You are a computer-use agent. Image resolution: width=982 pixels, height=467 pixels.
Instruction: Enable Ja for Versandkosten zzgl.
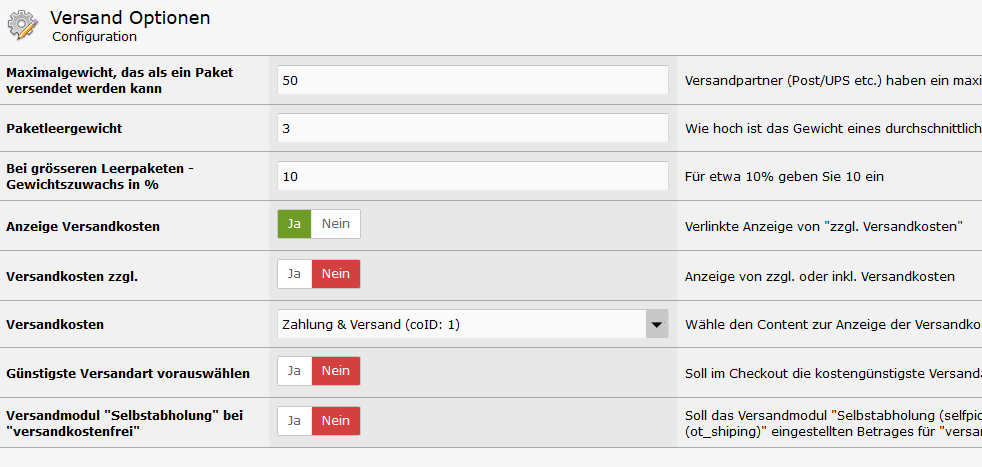[295, 274]
